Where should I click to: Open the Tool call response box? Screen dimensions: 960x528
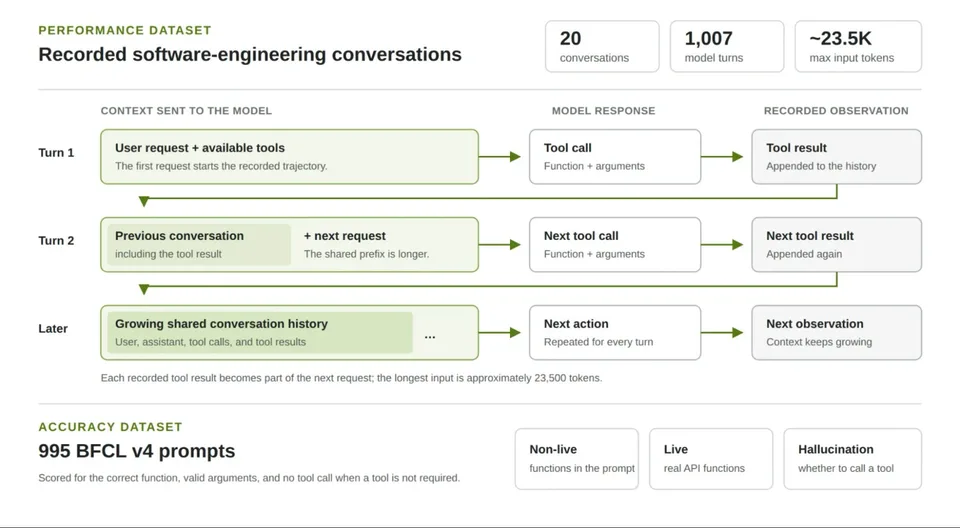(x=615, y=157)
